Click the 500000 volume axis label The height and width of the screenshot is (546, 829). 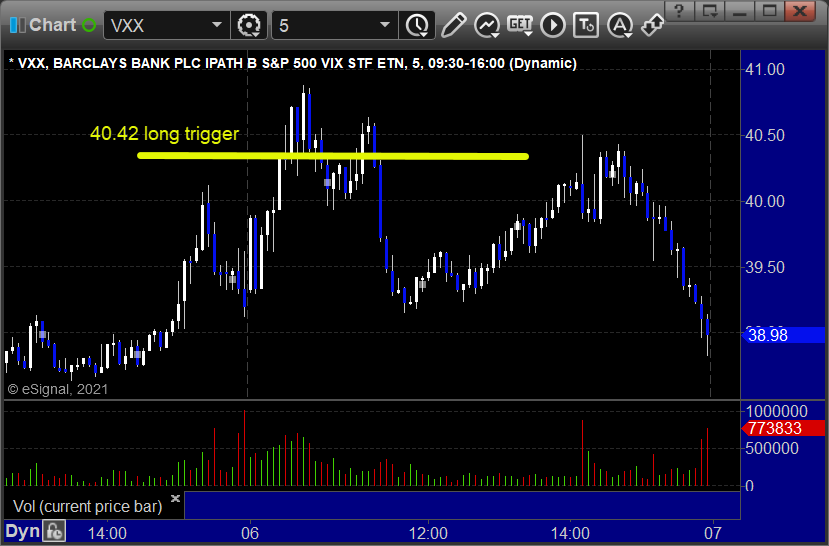click(771, 448)
